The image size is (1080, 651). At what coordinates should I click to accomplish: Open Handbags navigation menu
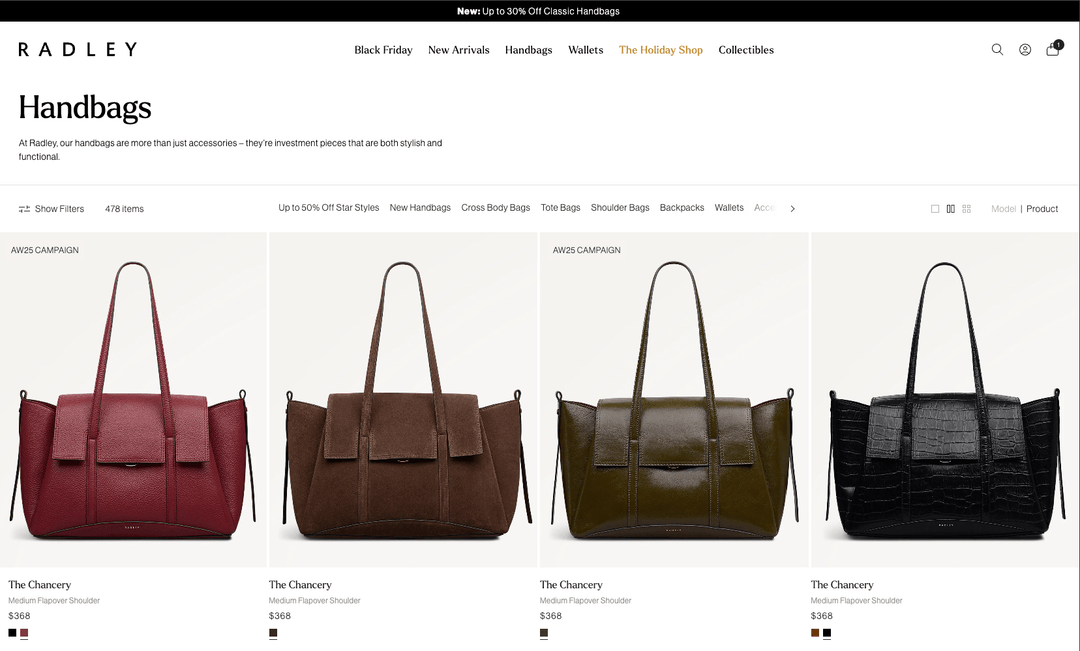point(528,50)
